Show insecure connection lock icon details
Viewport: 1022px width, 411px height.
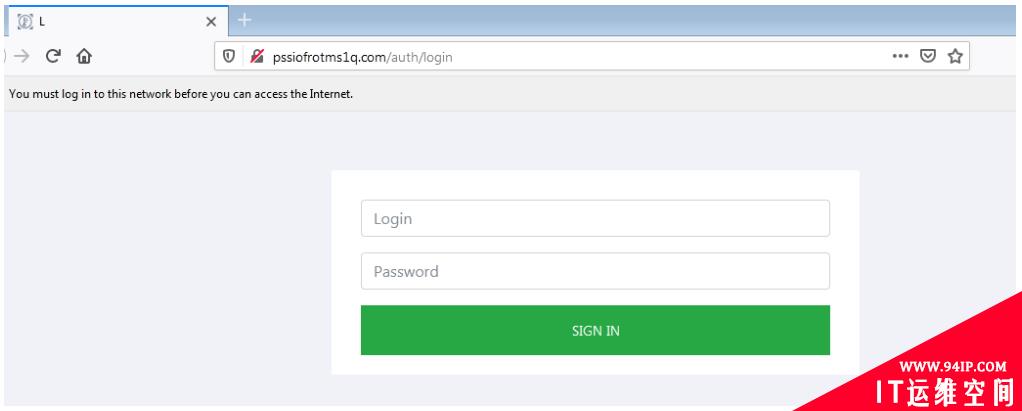(x=257, y=57)
